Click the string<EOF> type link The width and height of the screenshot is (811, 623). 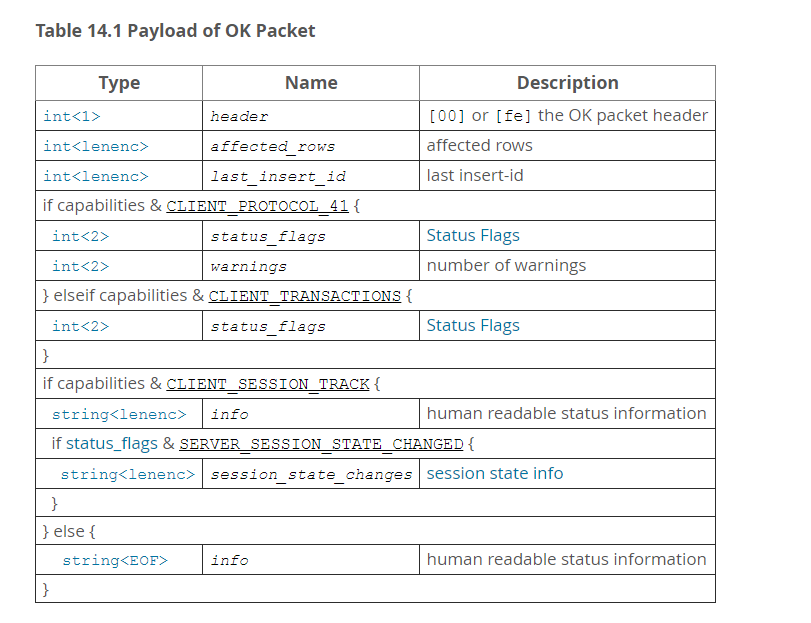click(115, 560)
